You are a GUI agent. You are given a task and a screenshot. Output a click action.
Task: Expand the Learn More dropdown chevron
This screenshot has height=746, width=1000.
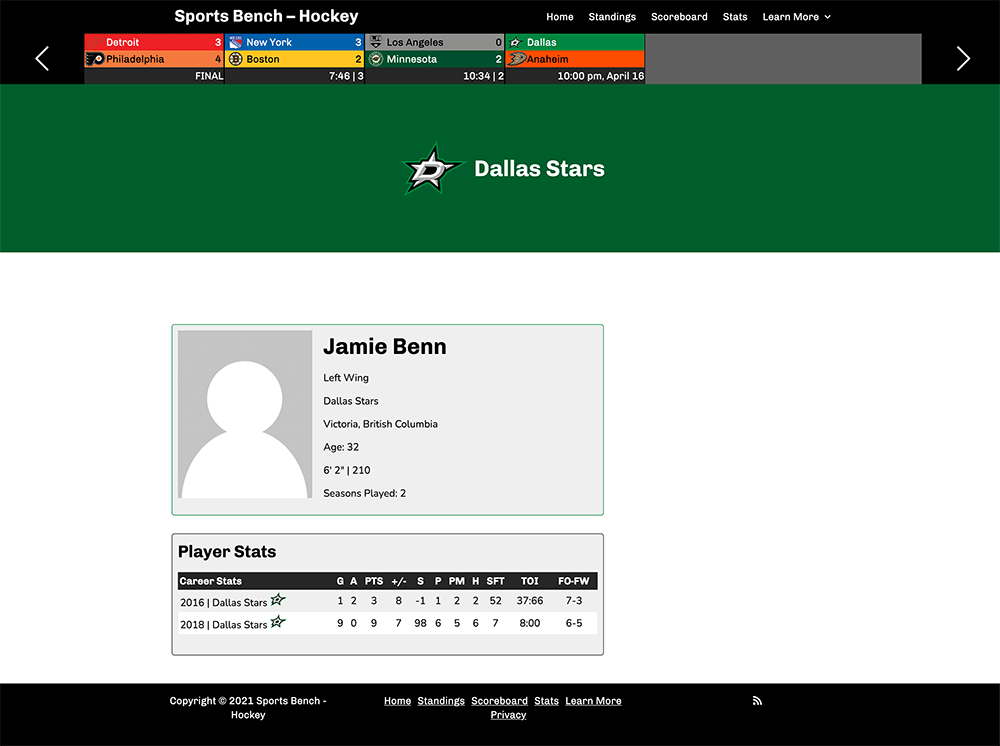click(x=827, y=17)
